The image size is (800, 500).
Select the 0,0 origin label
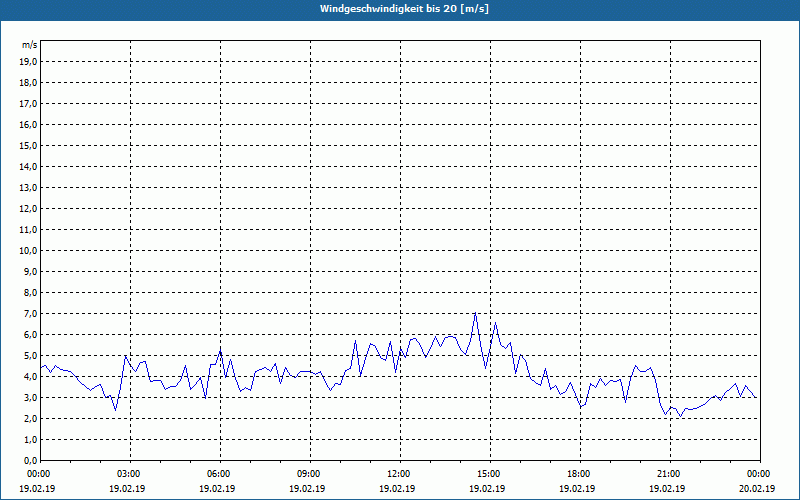click(x=31, y=461)
